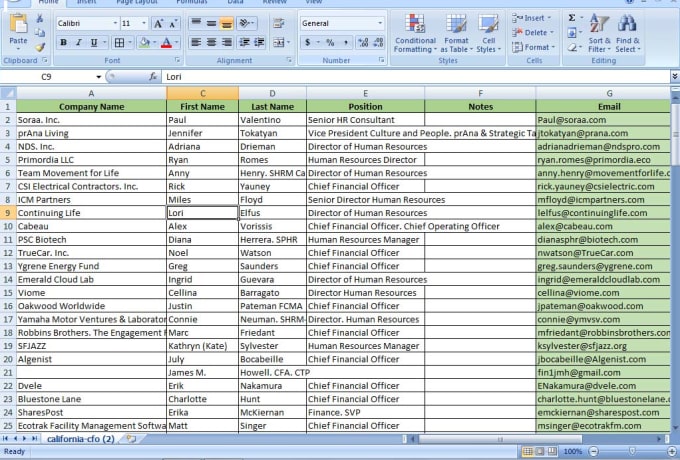
Task: Open Find & Select menu
Action: pyautogui.click(x=628, y=33)
